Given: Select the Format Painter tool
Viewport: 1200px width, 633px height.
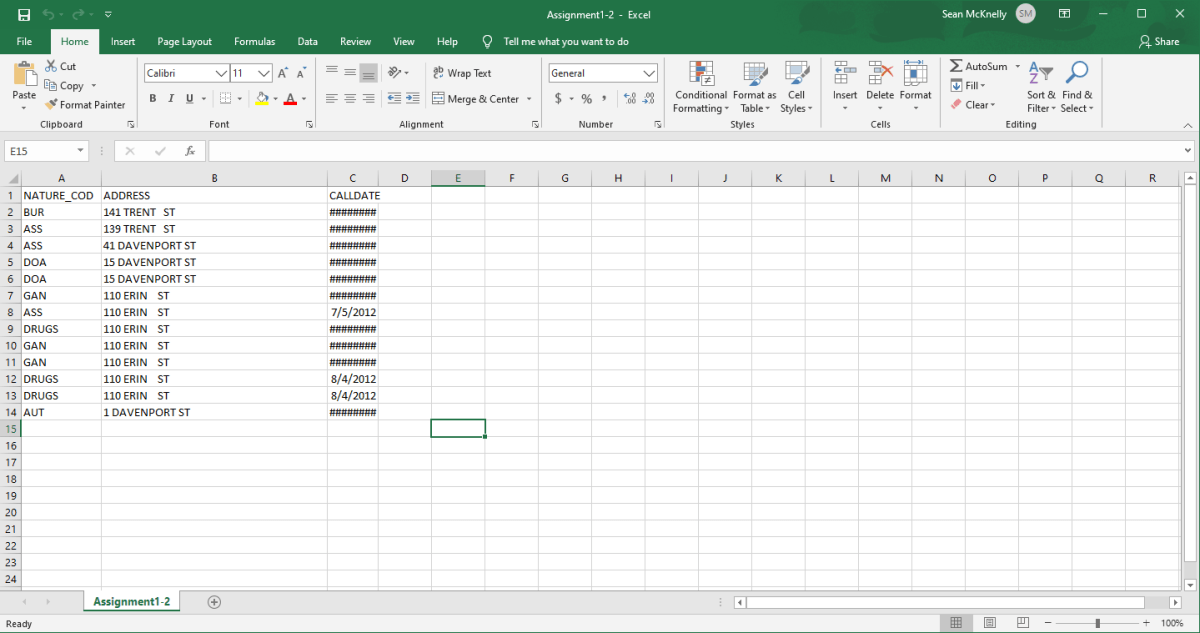Looking at the screenshot, I should (85, 104).
